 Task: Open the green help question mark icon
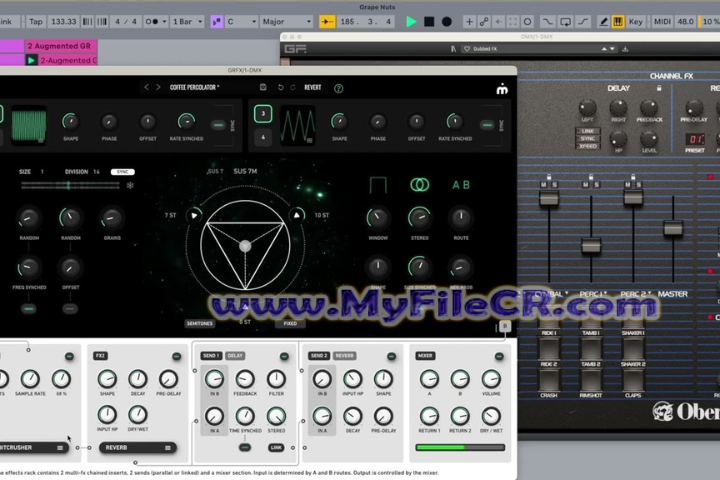338,88
